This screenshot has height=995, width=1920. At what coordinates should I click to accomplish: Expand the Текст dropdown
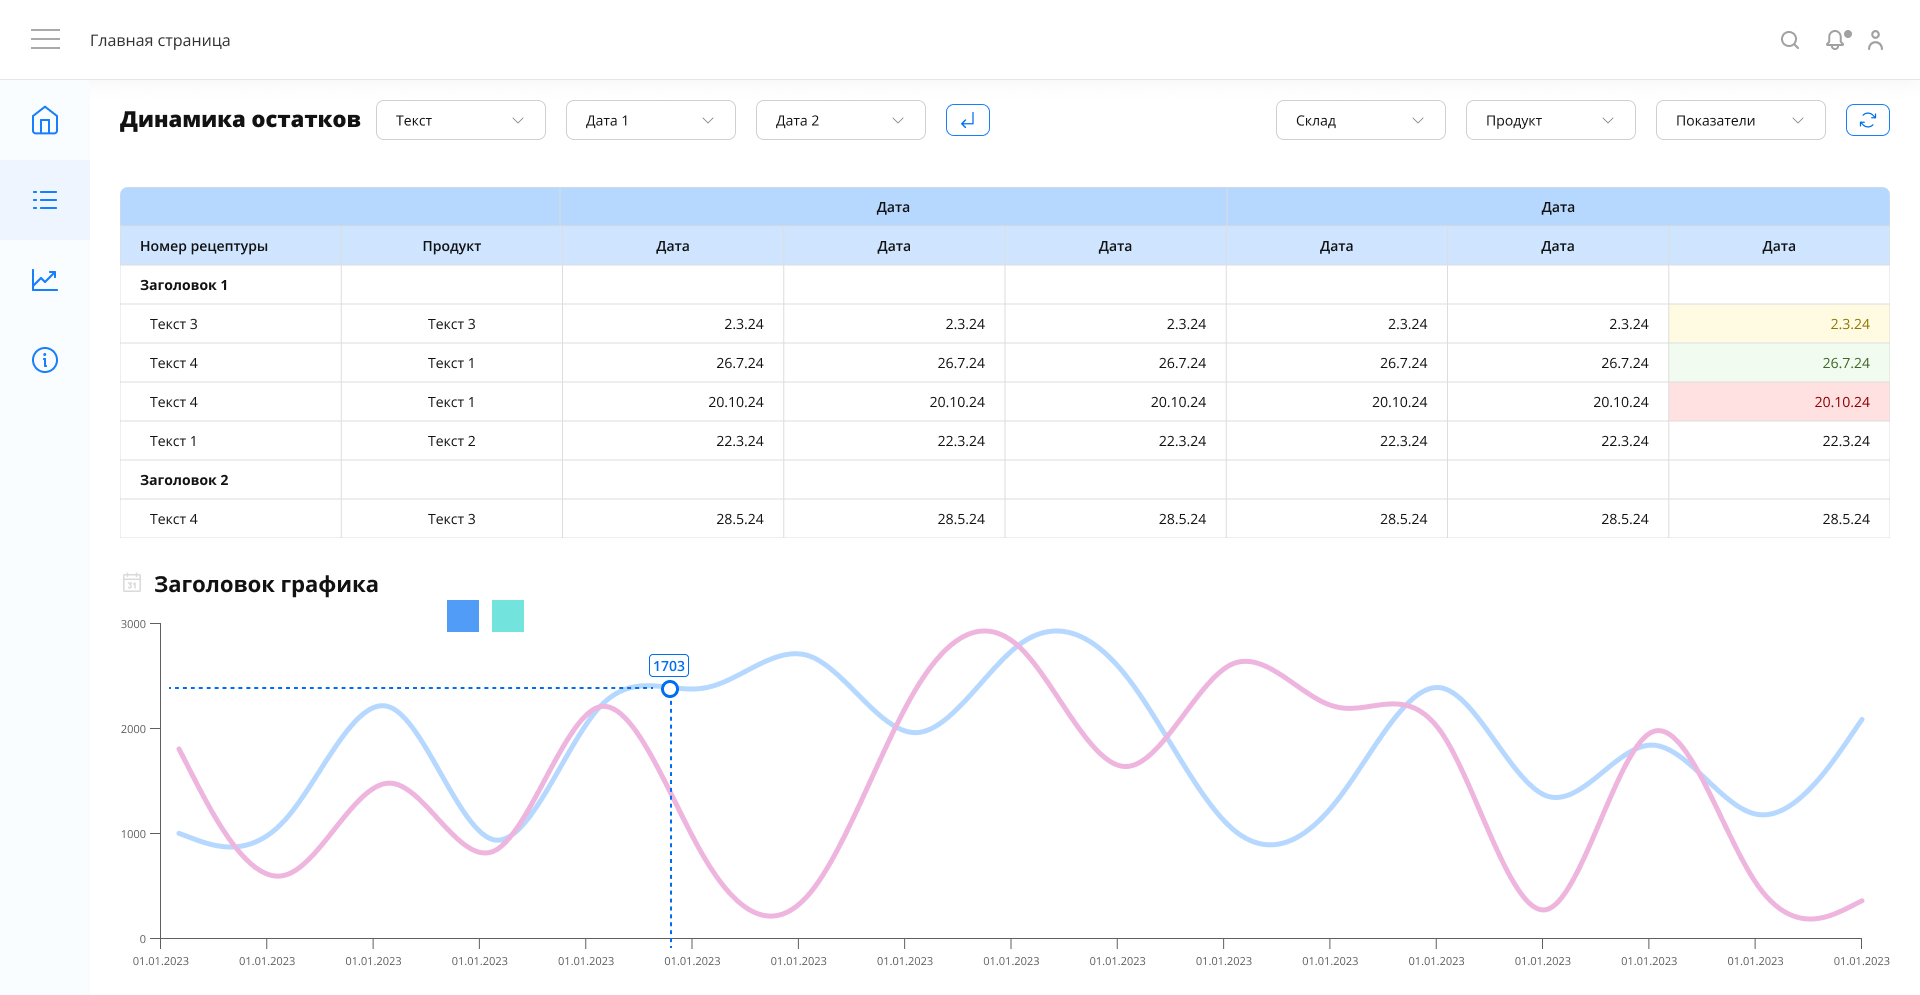(460, 120)
